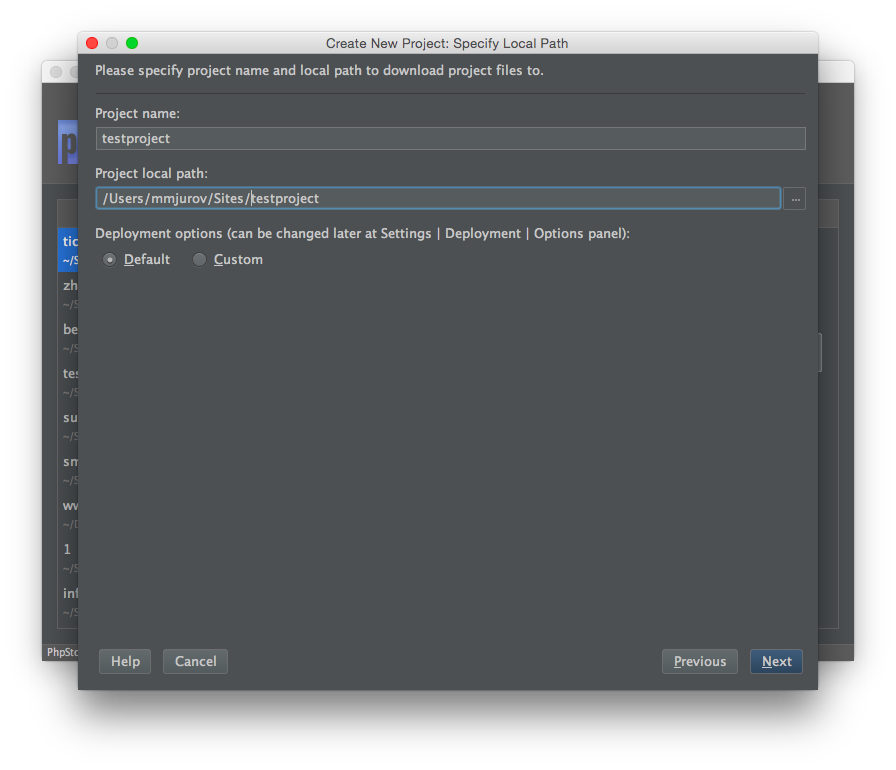Select highlighted recent project starting with 'tic'
Screen dimensions: 896x770
tap(69, 250)
